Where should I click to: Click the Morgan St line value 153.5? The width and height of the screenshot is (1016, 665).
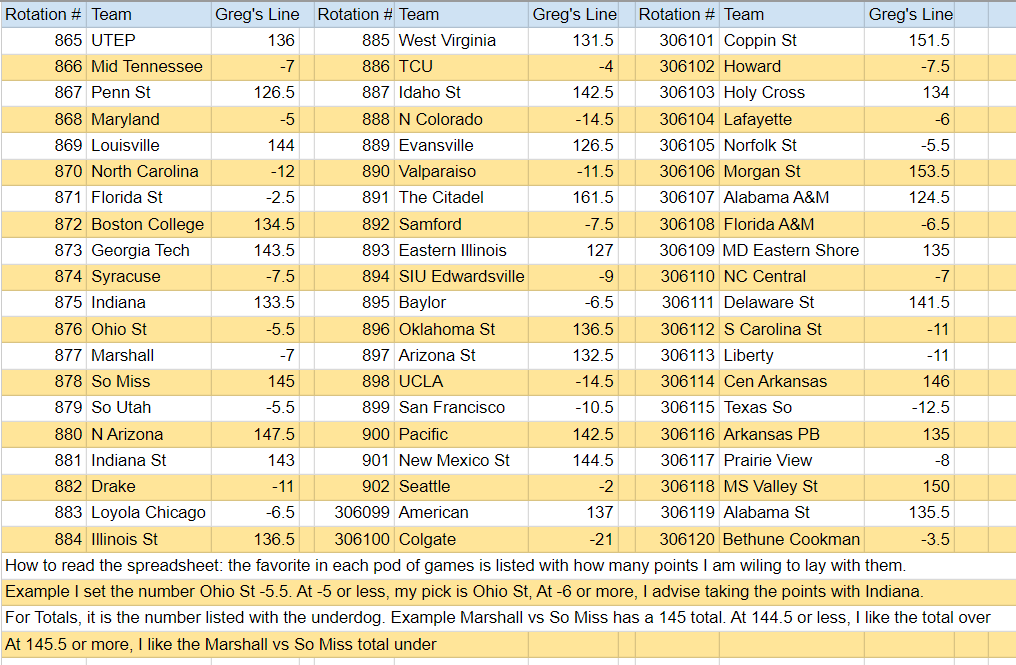(x=925, y=171)
